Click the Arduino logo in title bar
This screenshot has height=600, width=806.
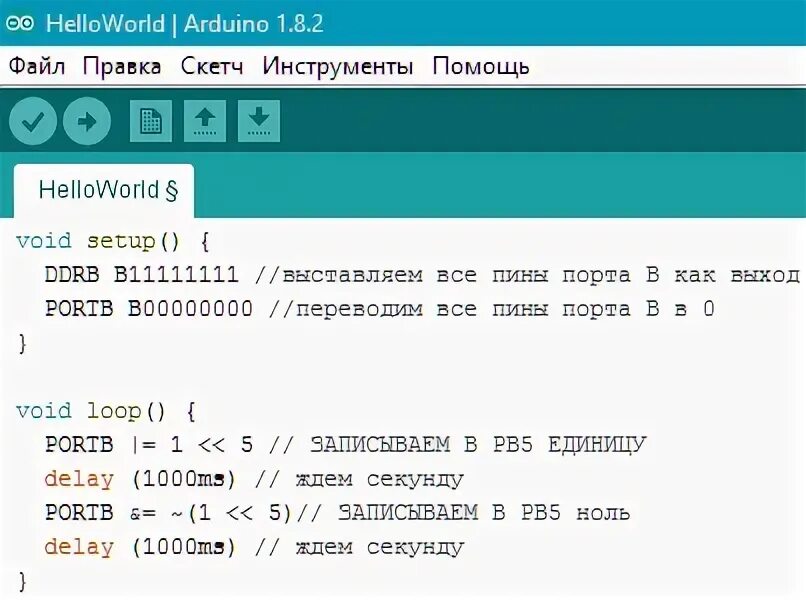[x=20, y=23]
